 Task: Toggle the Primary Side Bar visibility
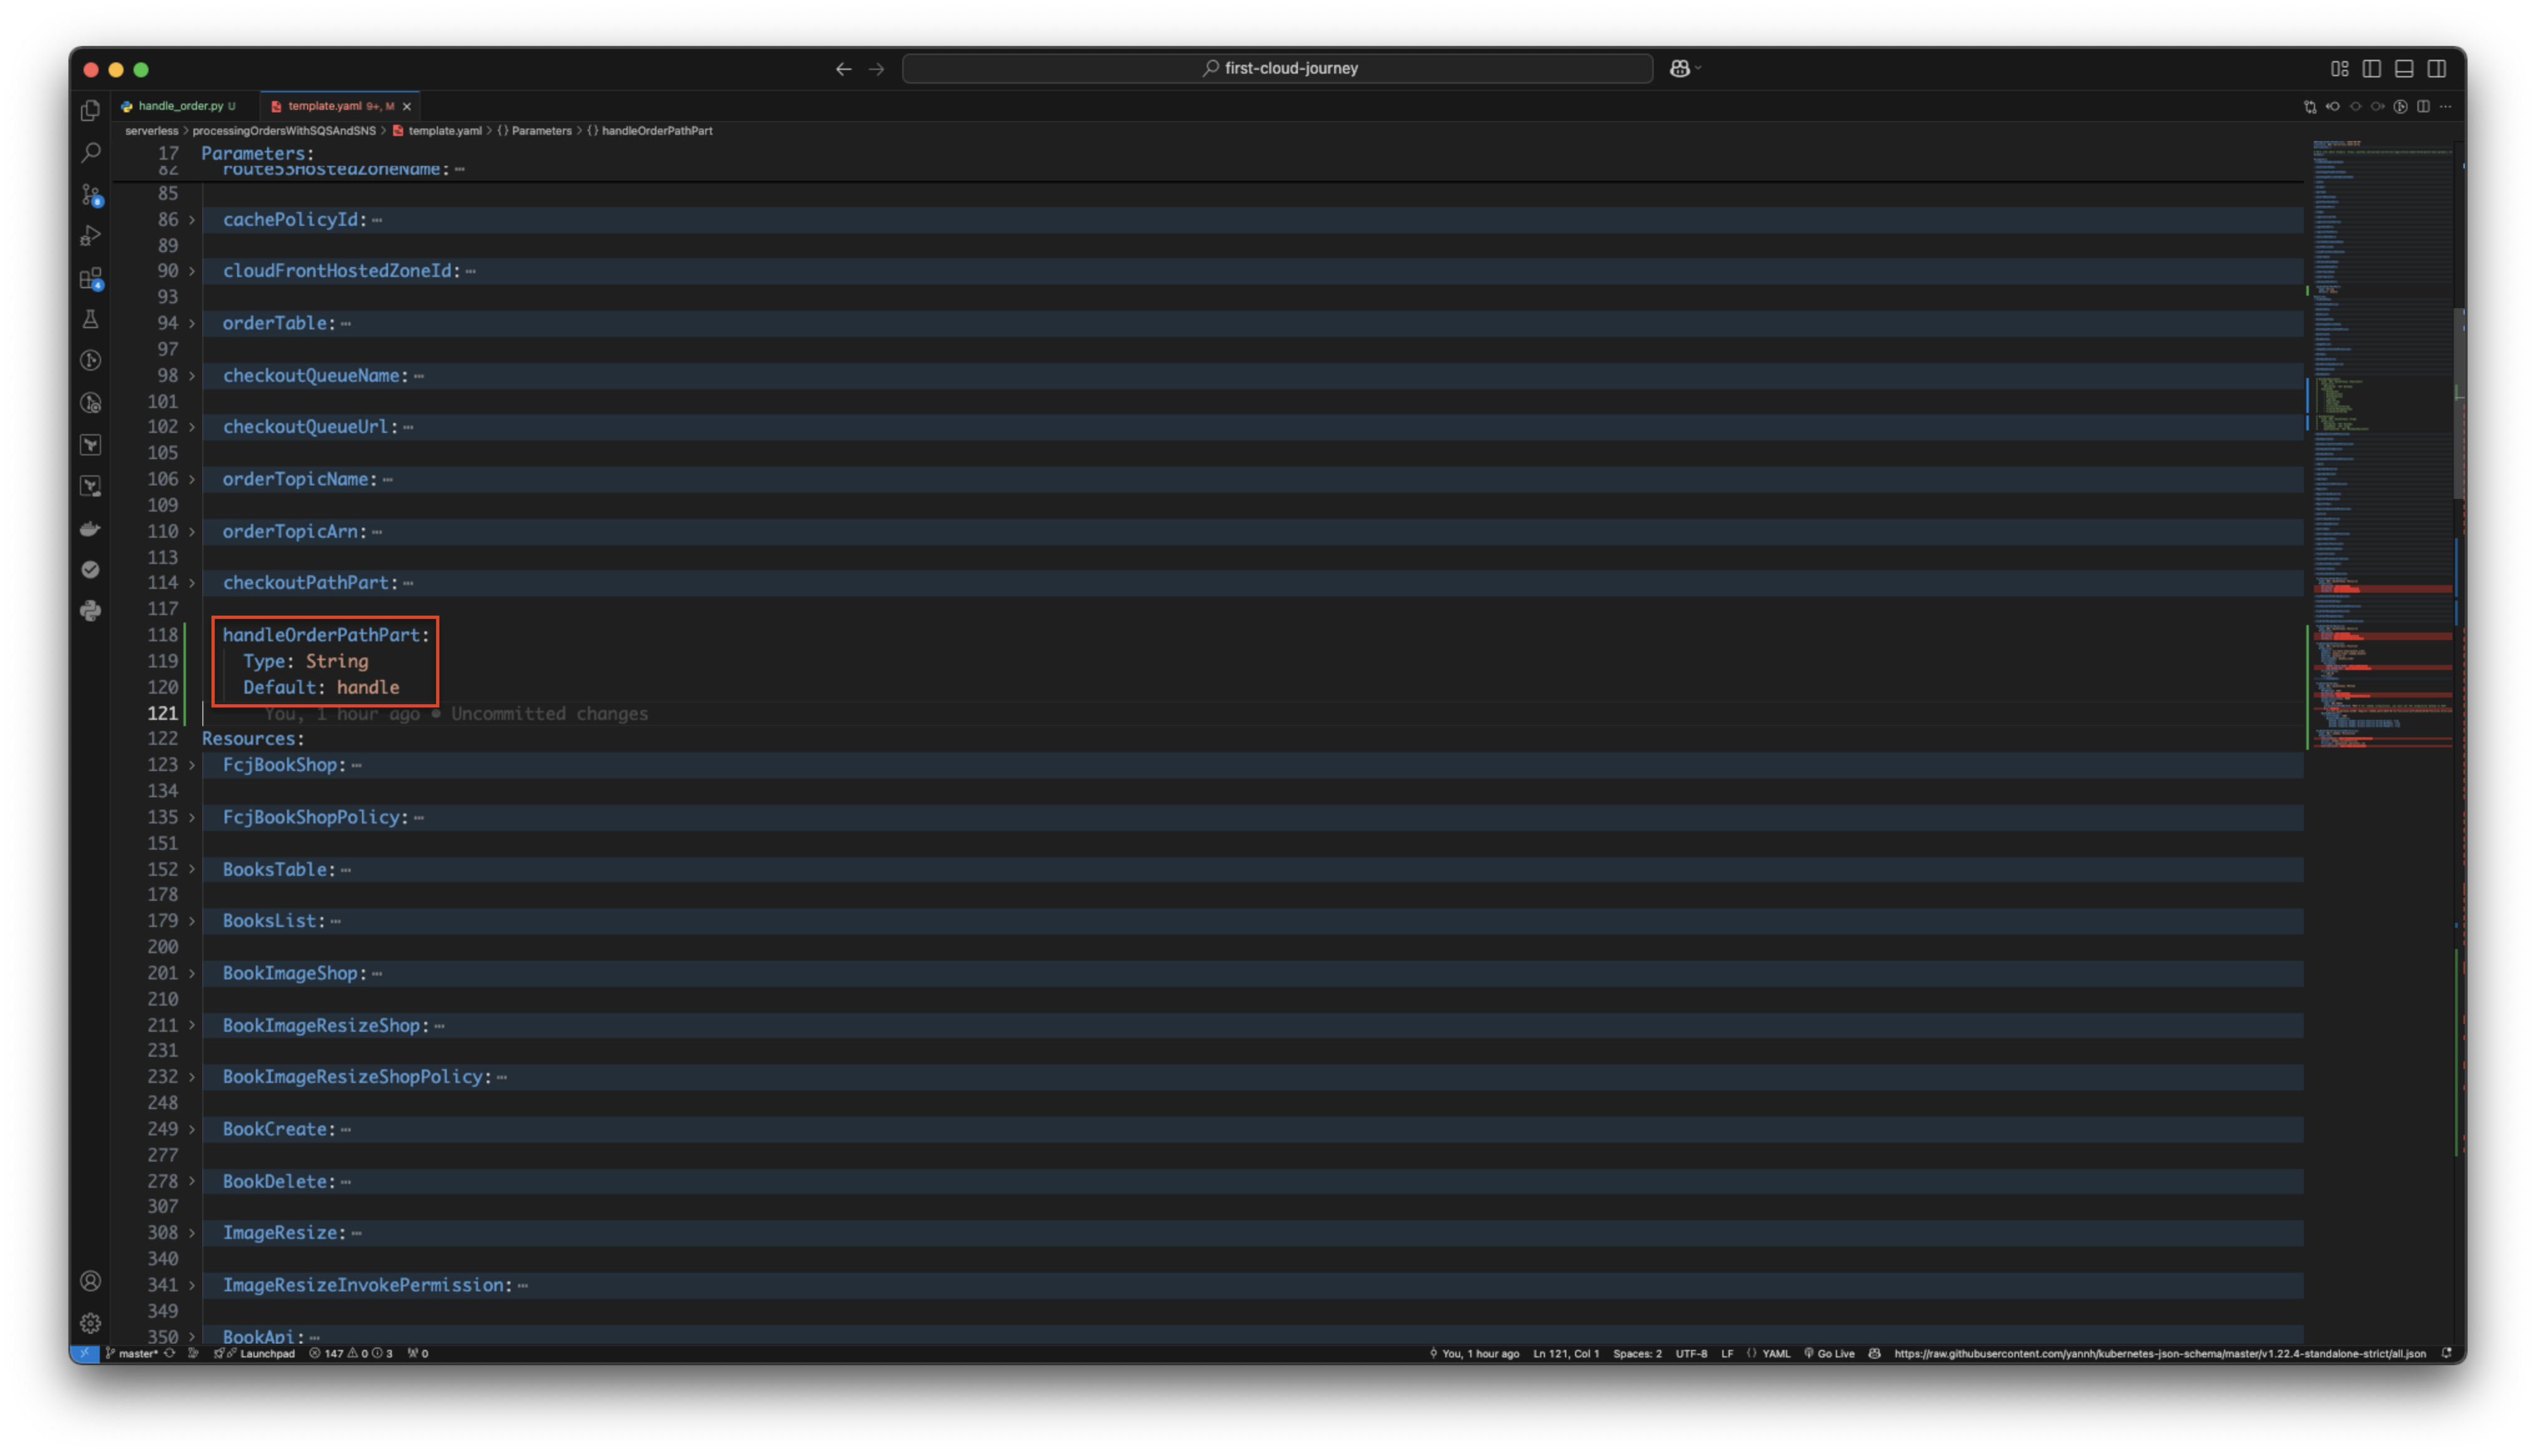point(2371,68)
